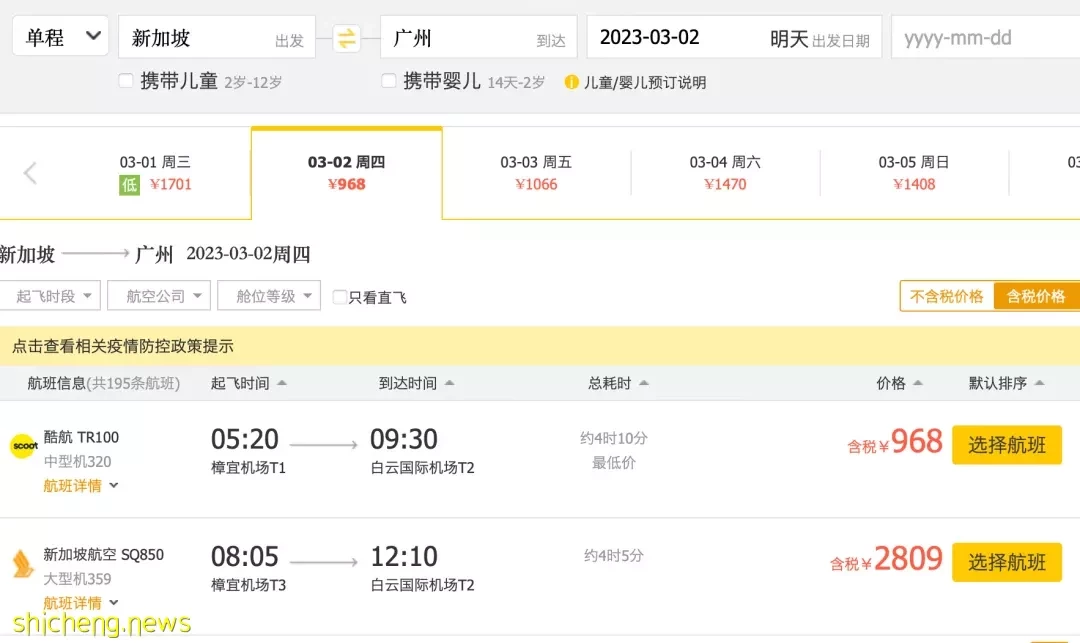Open the epidemic policy notice banner
The height and width of the screenshot is (643, 1080).
pos(540,346)
